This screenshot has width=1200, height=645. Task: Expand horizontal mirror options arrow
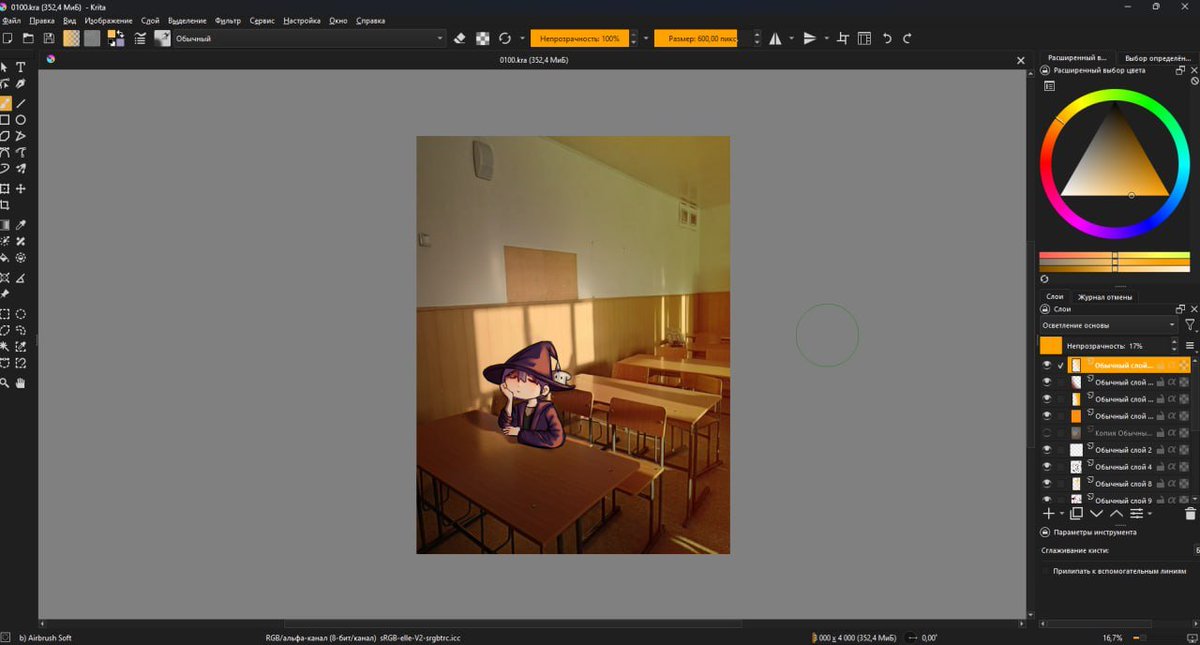[x=791, y=38]
